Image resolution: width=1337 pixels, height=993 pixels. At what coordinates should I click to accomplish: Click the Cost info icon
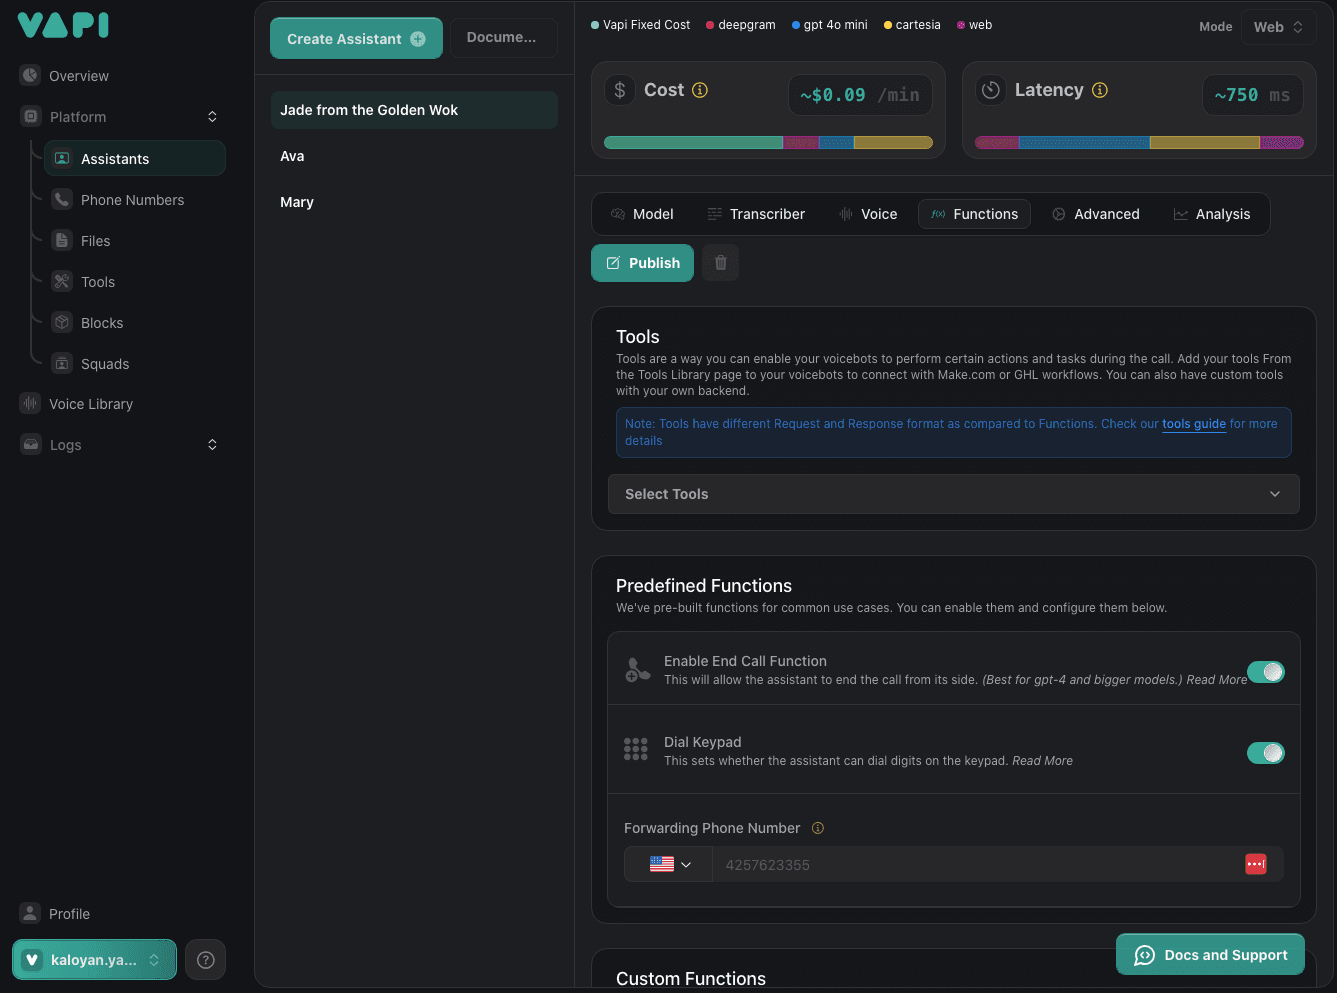[x=700, y=90]
